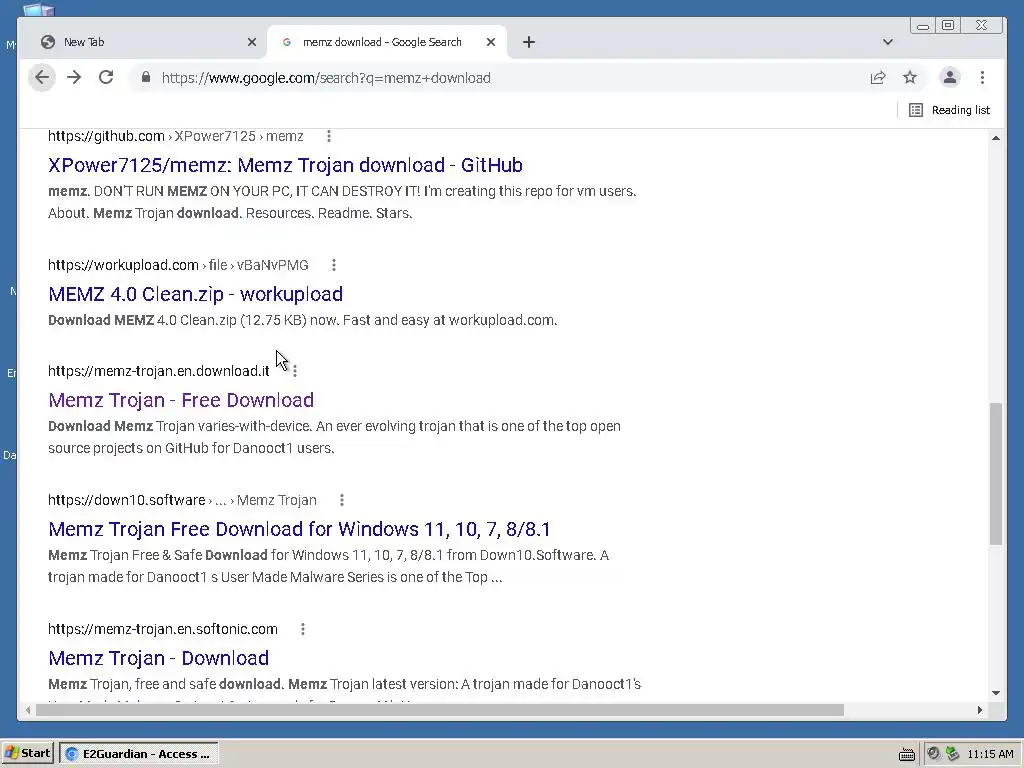The width and height of the screenshot is (1024, 768).
Task: Click the desktop icon above the Chrome window
Action: tap(39, 9)
